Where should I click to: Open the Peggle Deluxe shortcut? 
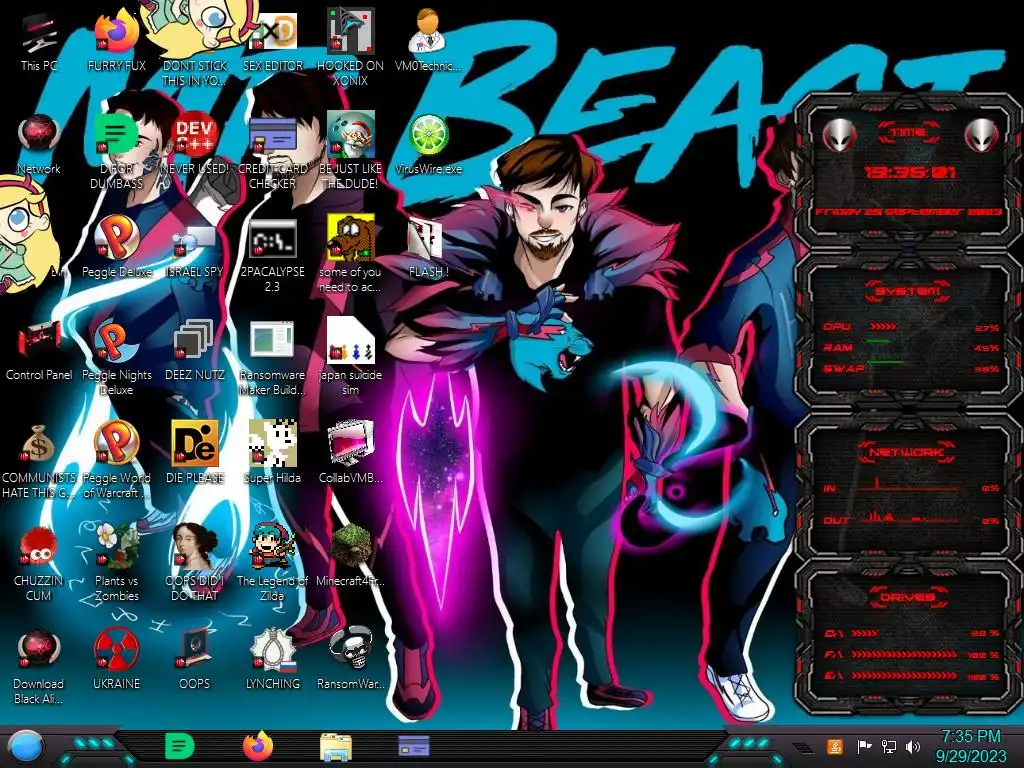[x=116, y=238]
